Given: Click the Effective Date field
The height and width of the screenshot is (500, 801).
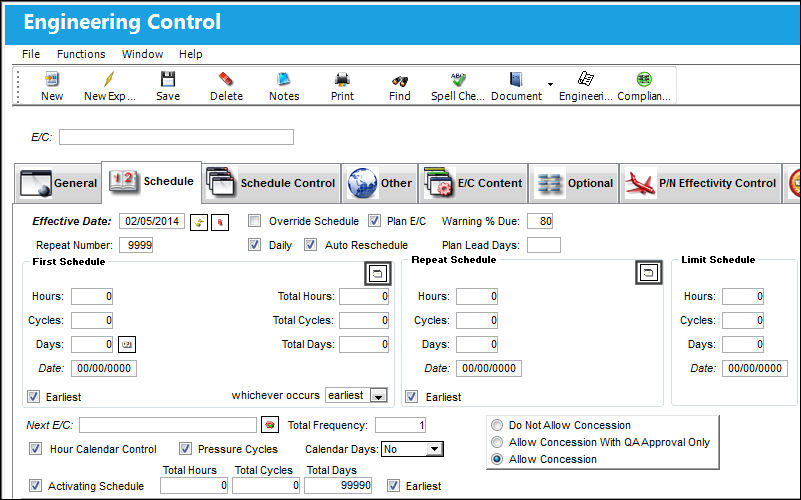Looking at the screenshot, I should 152,221.
